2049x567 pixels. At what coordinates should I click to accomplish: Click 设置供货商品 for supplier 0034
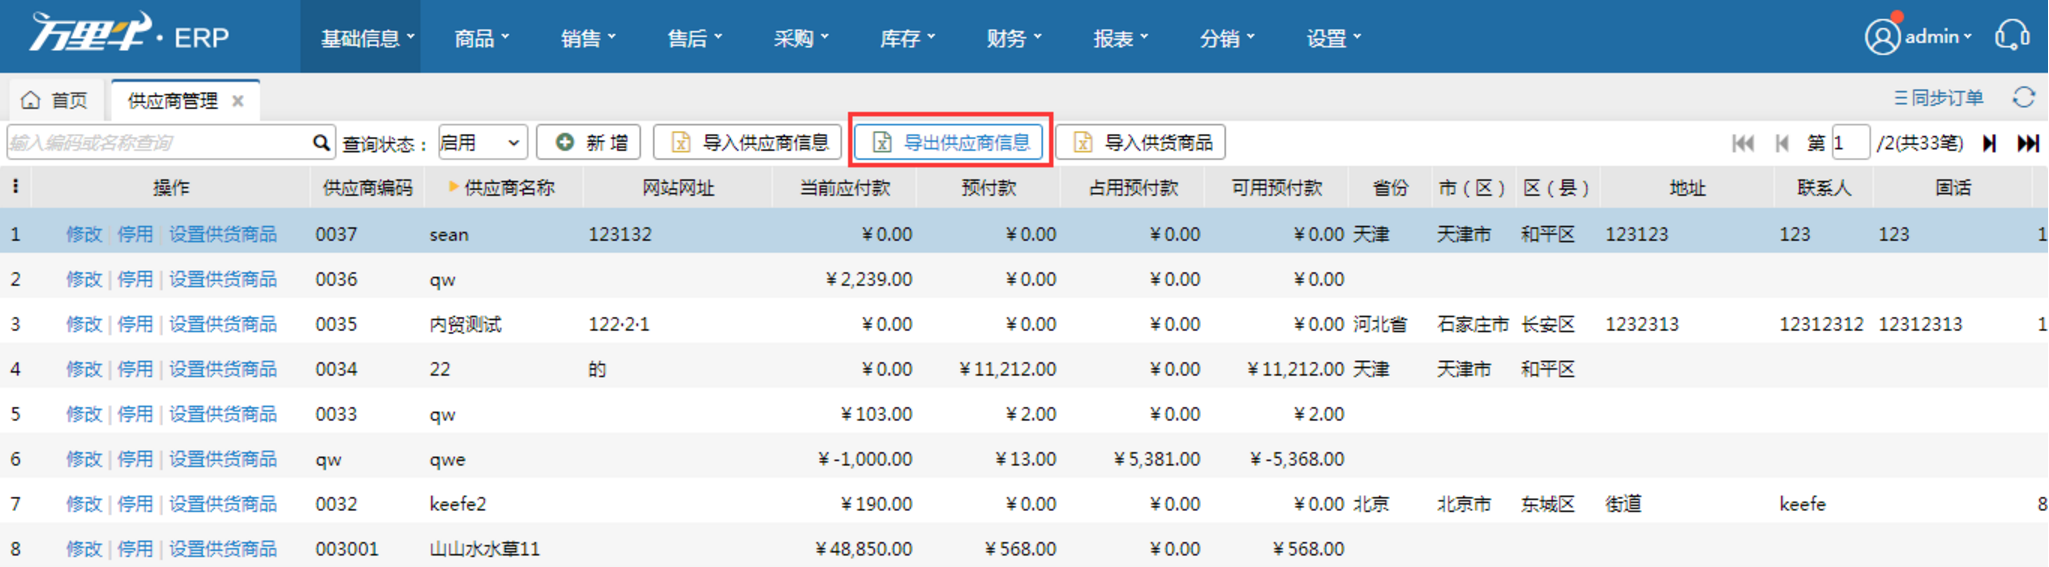click(x=223, y=369)
